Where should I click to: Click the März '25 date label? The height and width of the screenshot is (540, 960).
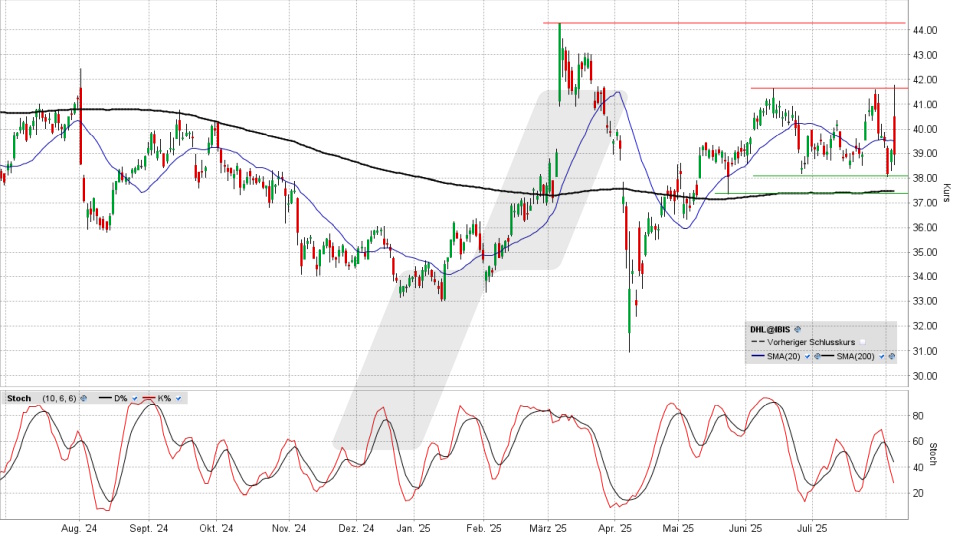(548, 528)
